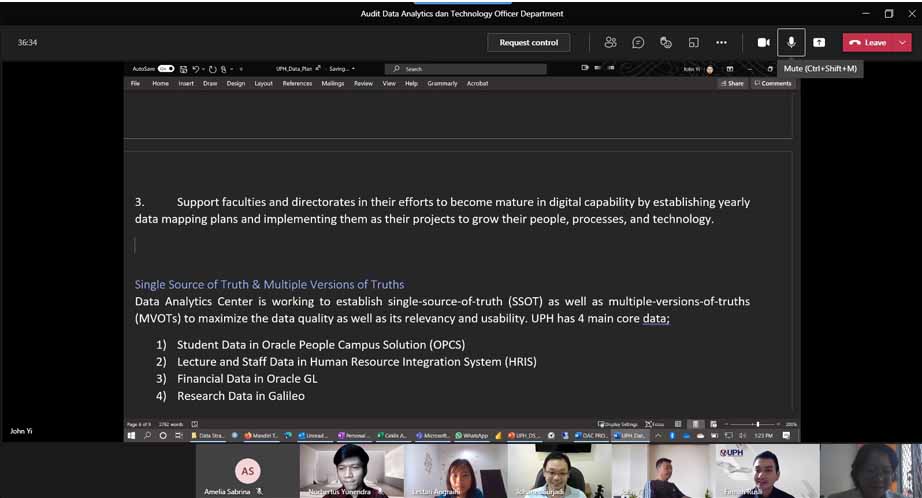Open the rooms icon in meeting toolbar

click(693, 42)
